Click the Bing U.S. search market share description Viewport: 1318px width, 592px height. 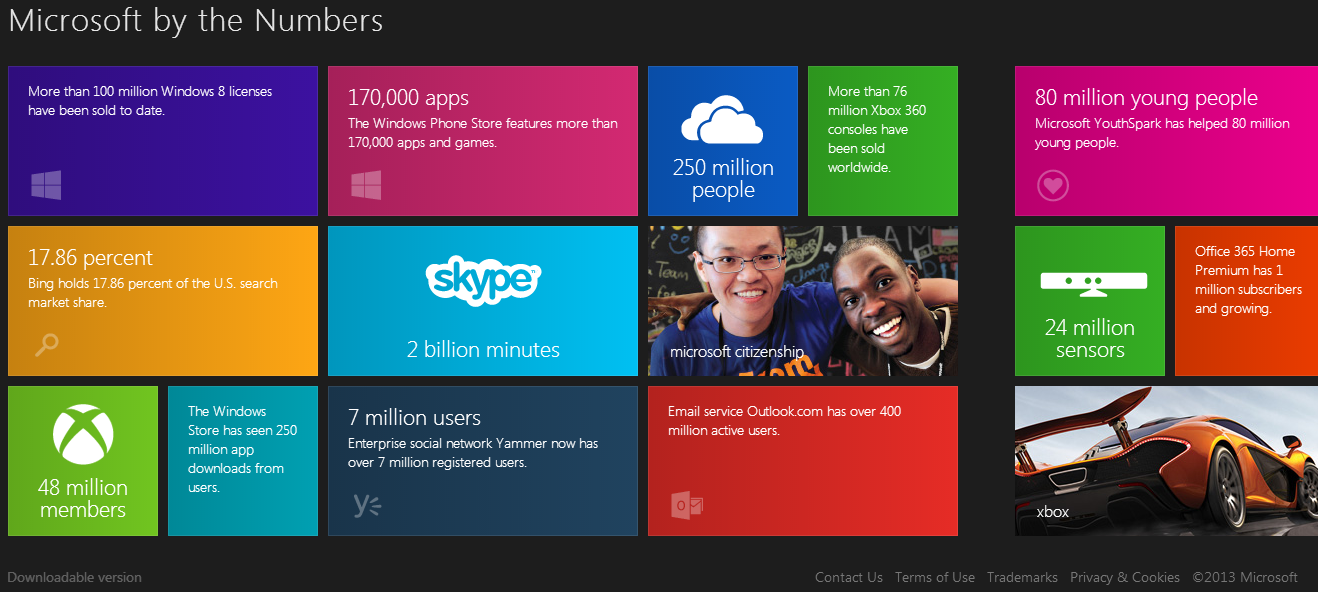153,293
